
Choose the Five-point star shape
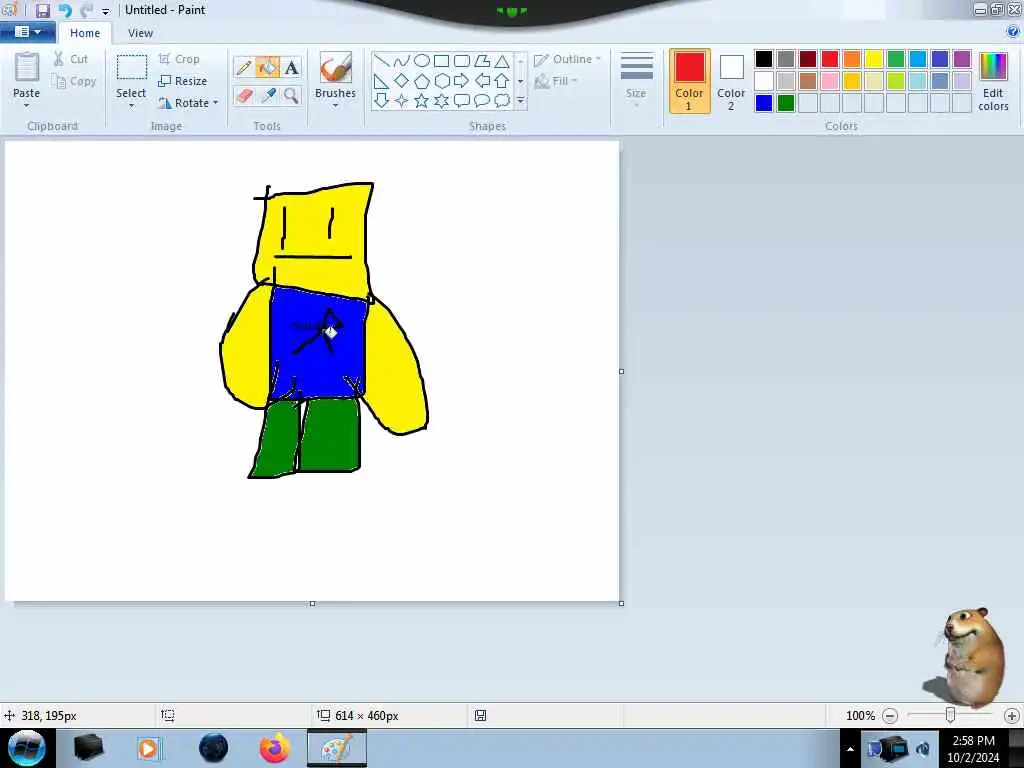[422, 101]
